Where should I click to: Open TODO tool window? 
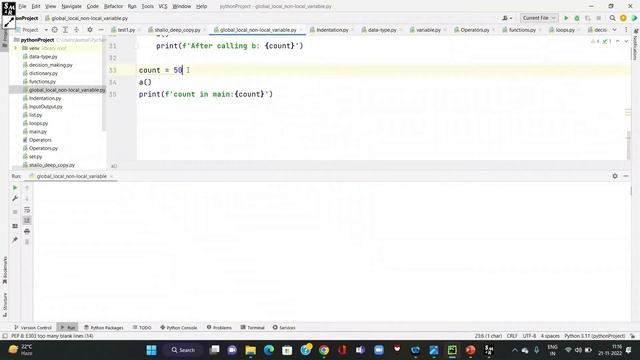click(x=142, y=327)
